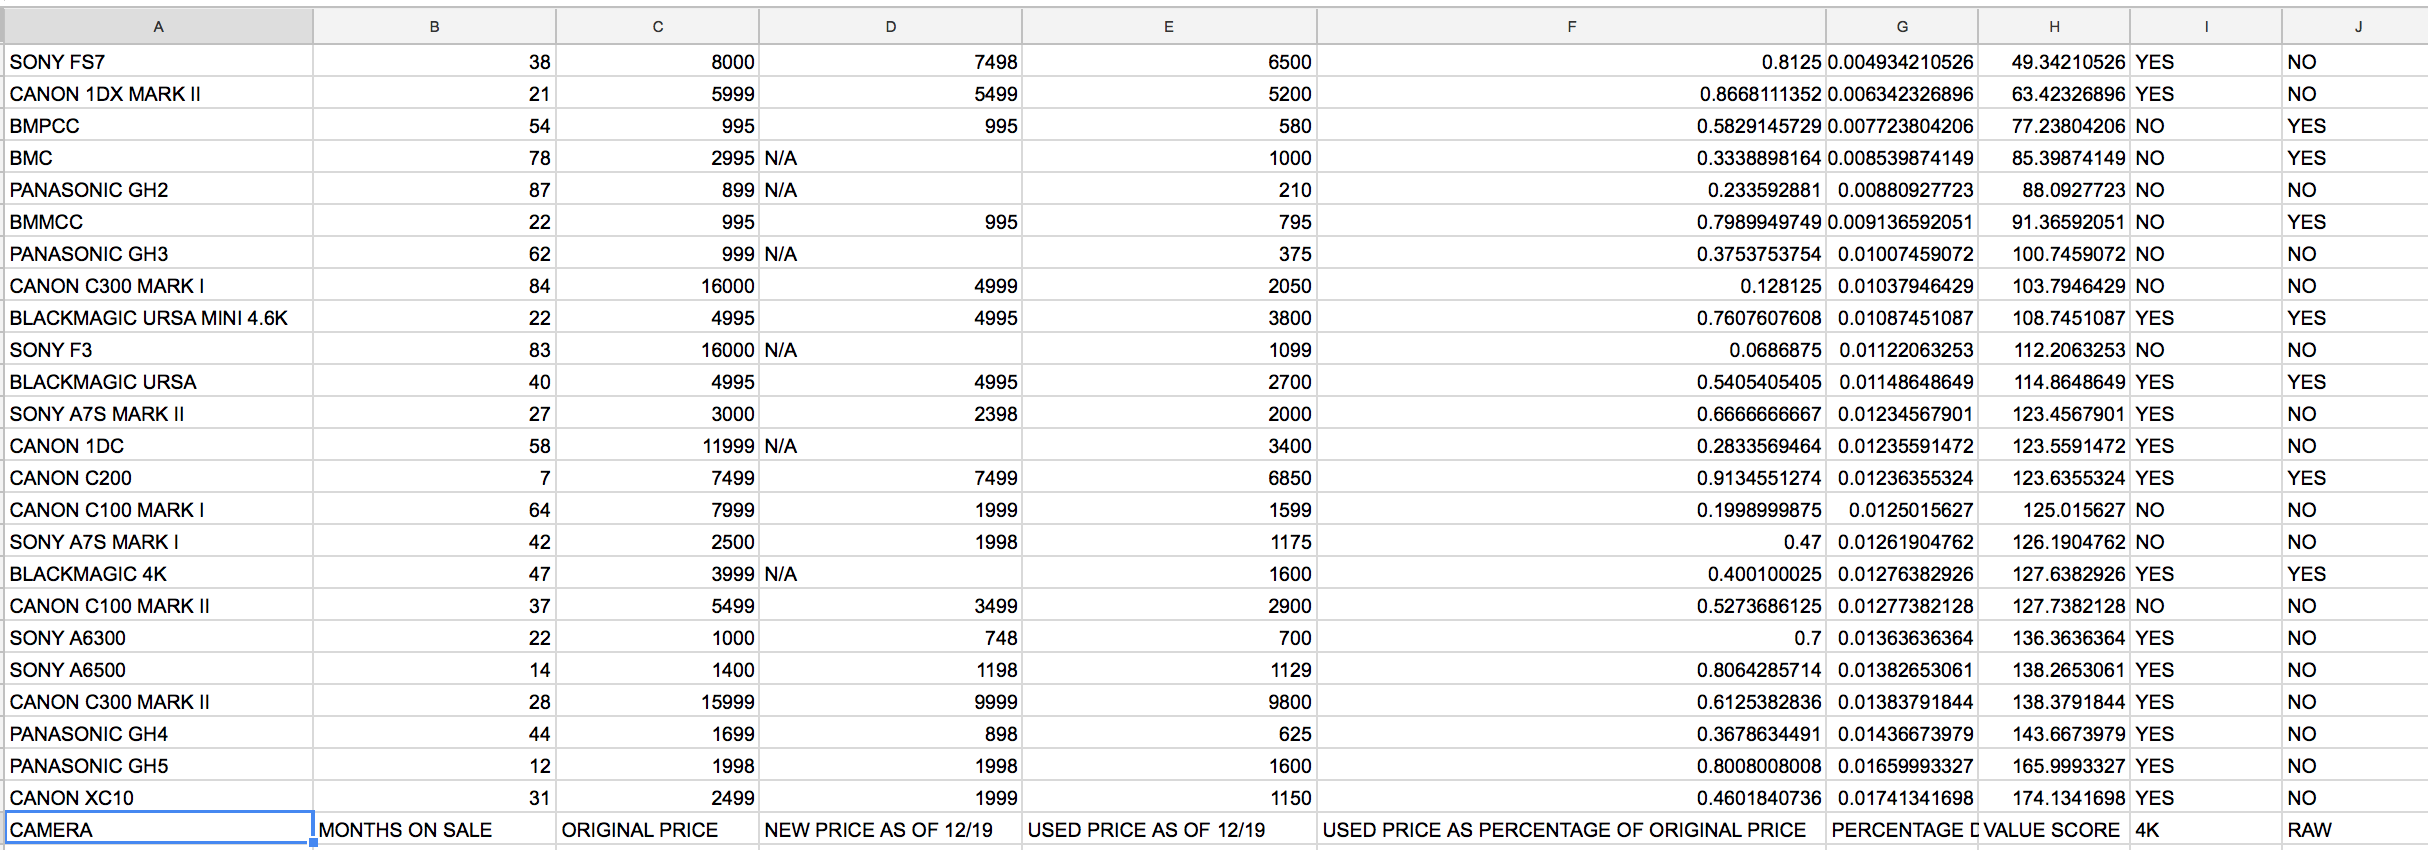Select months on sale 87 cell
The image size is (2428, 850).
click(434, 190)
